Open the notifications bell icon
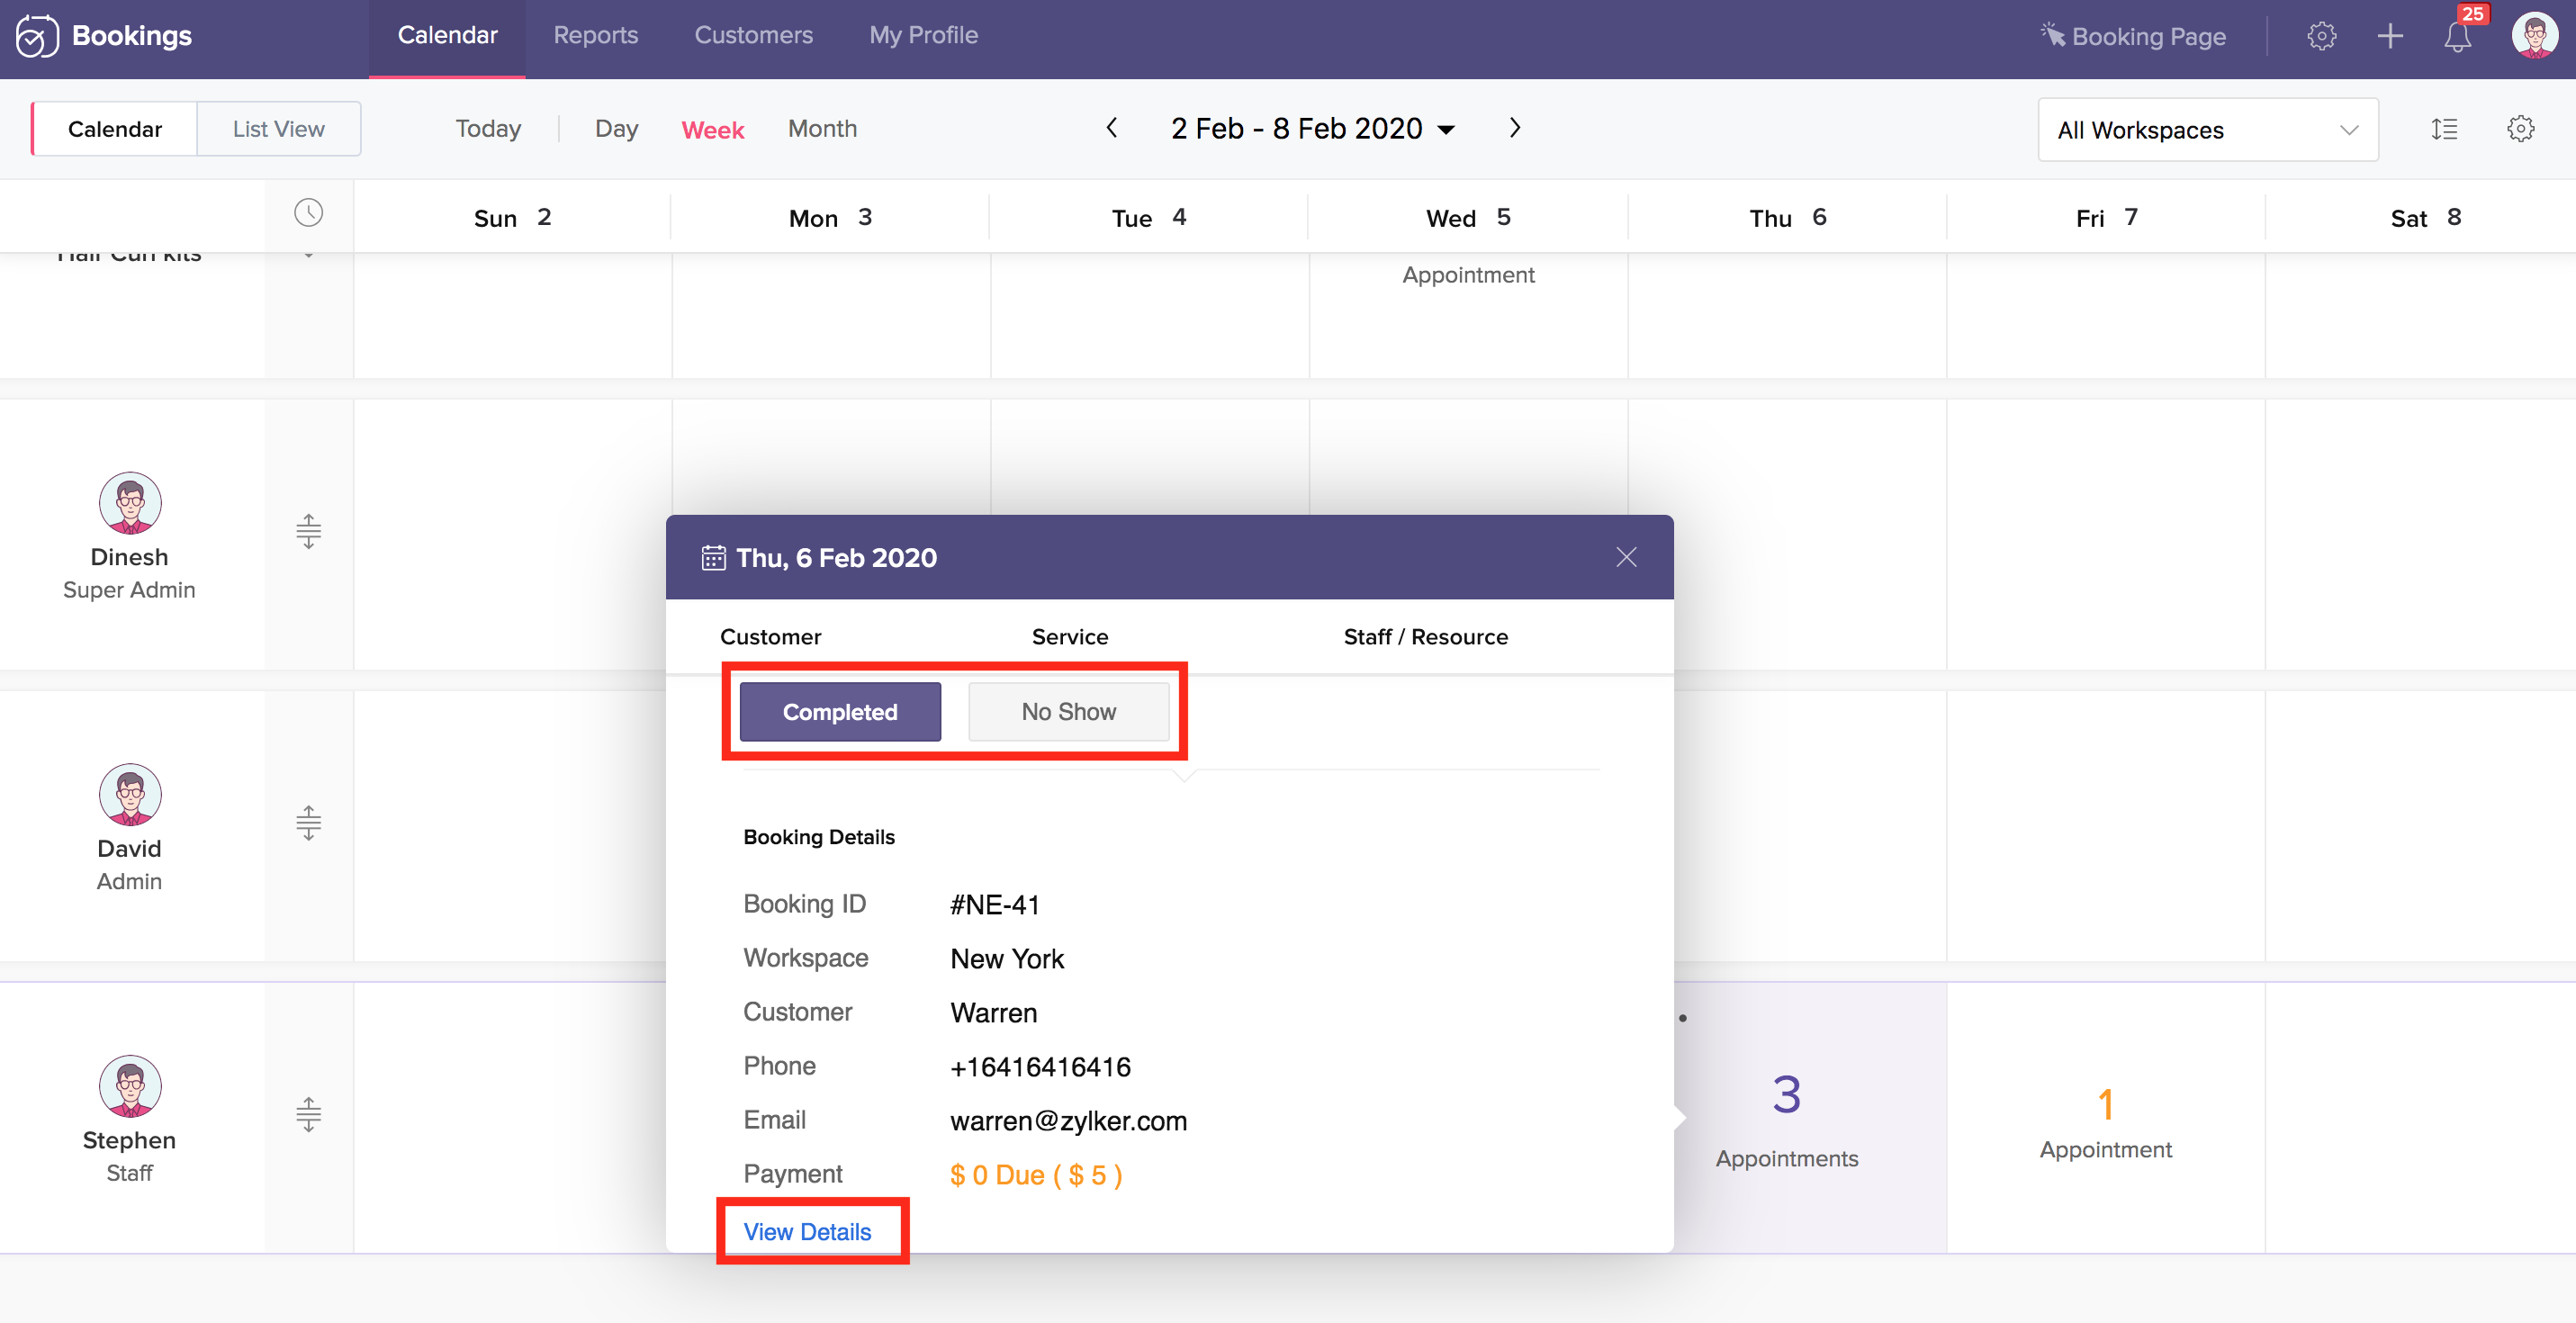This screenshot has width=2576, height=1323. (x=2457, y=37)
